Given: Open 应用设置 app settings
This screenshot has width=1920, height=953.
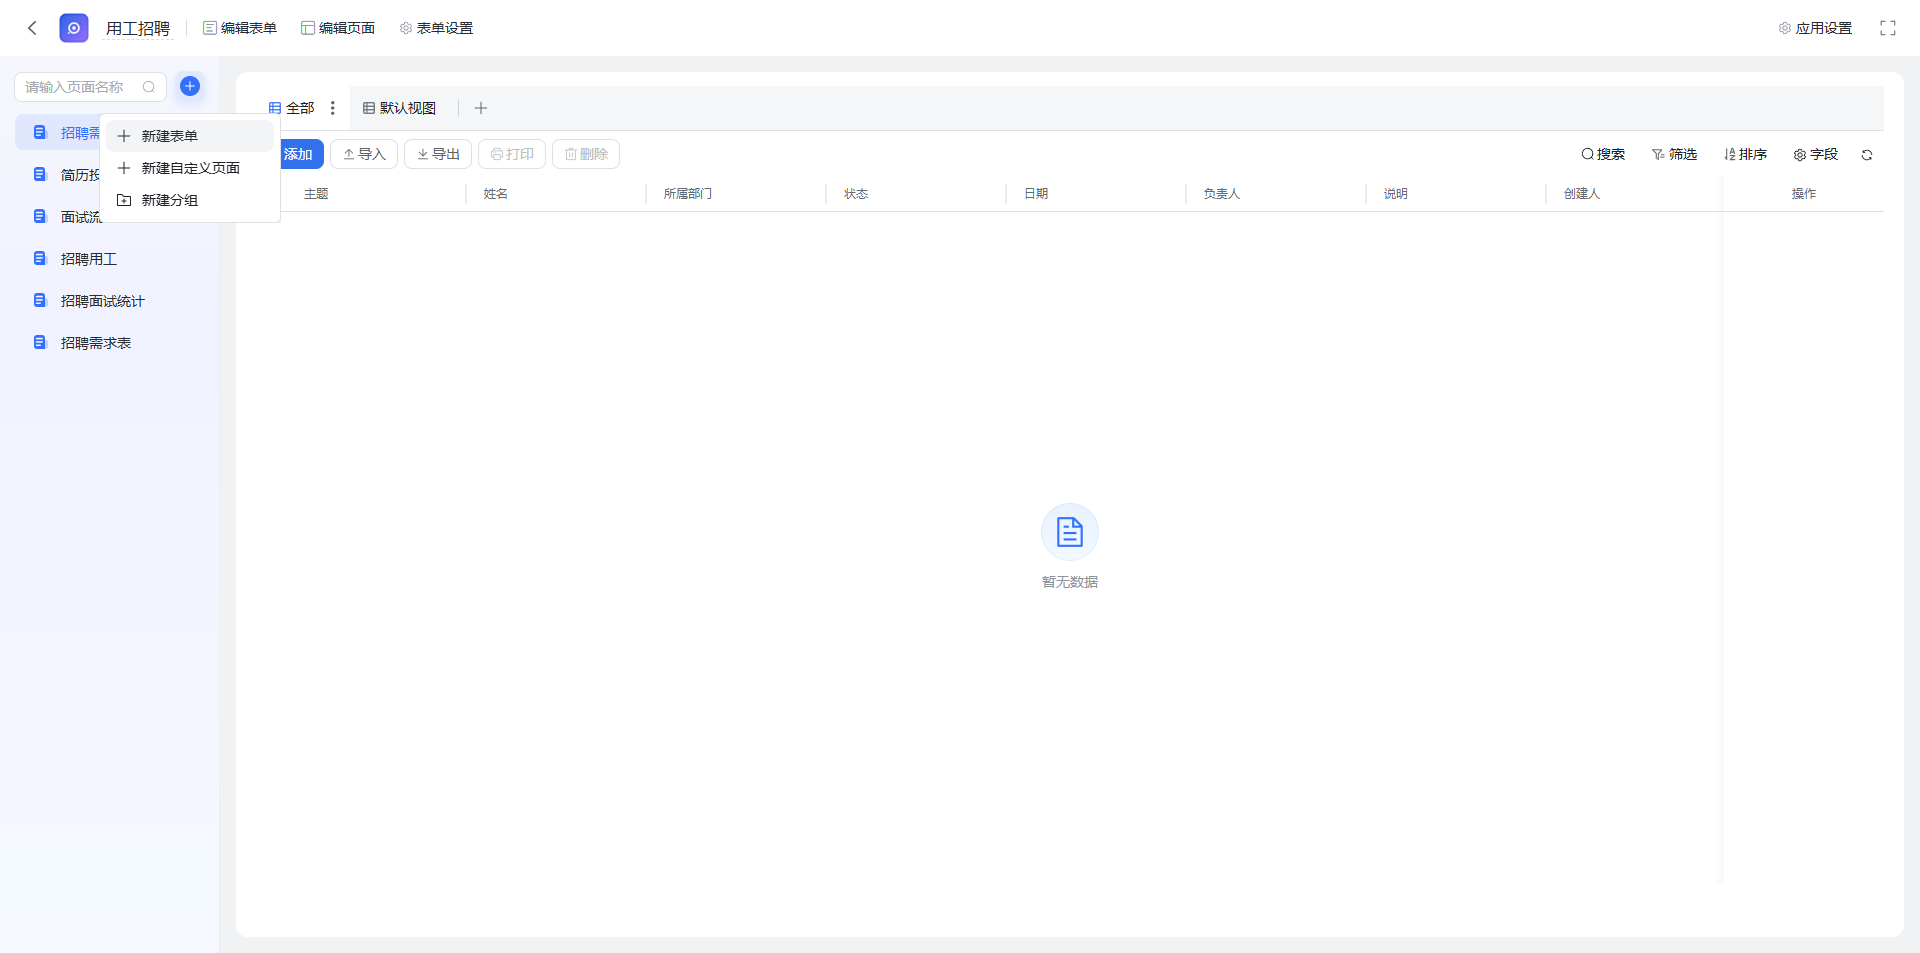Looking at the screenshot, I should click(1815, 28).
